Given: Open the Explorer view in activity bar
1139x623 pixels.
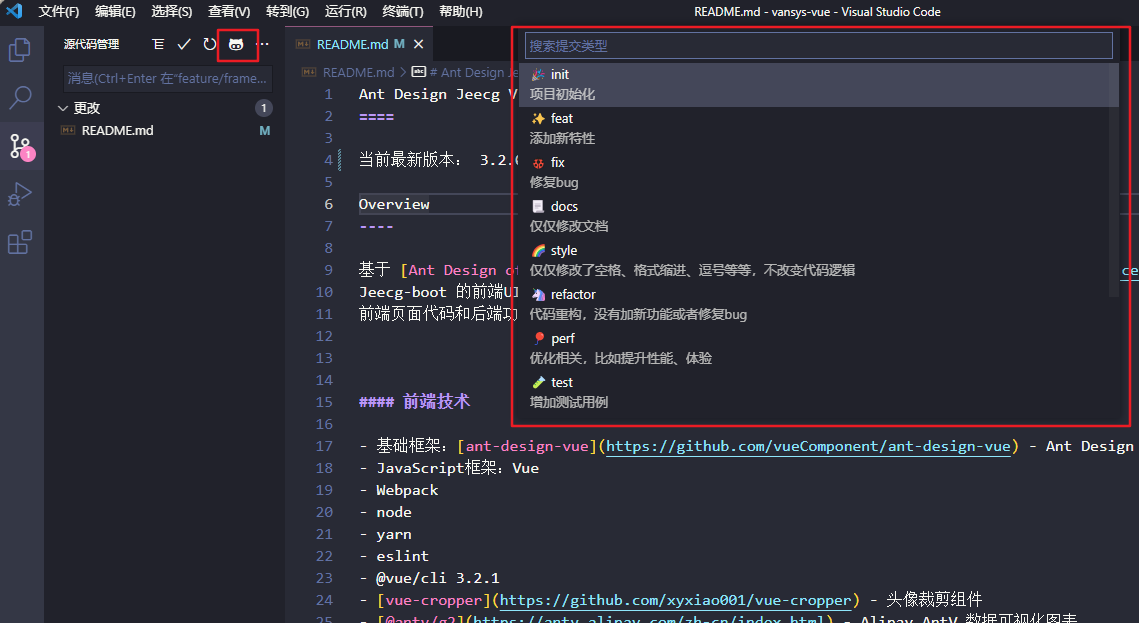Looking at the screenshot, I should [20, 50].
